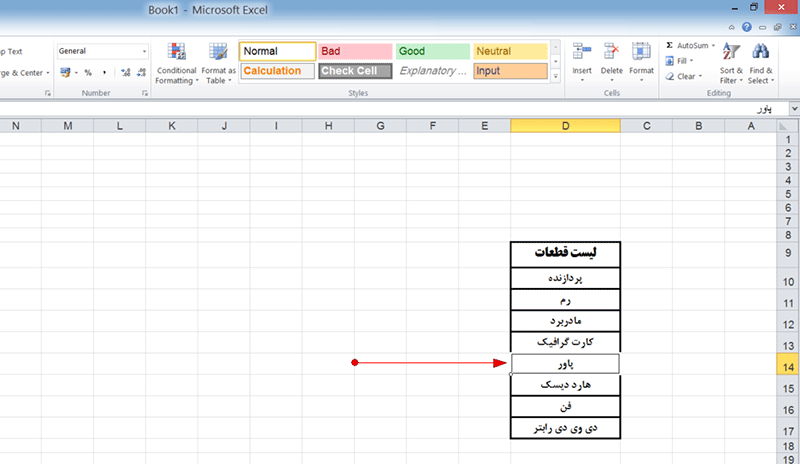
Task: Click the Sort & Filter icon
Action: (731, 62)
